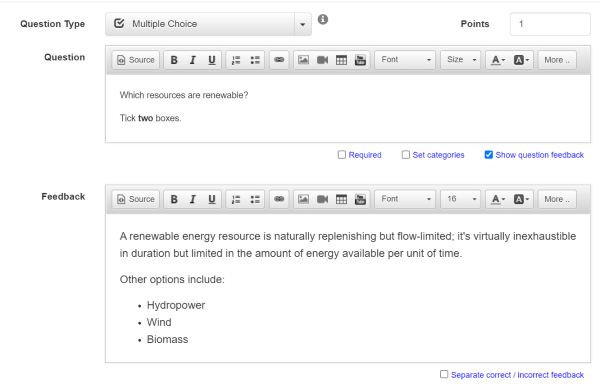Insert video in the Feedback editor
Viewport: 600px width, 389px height.
(323, 199)
